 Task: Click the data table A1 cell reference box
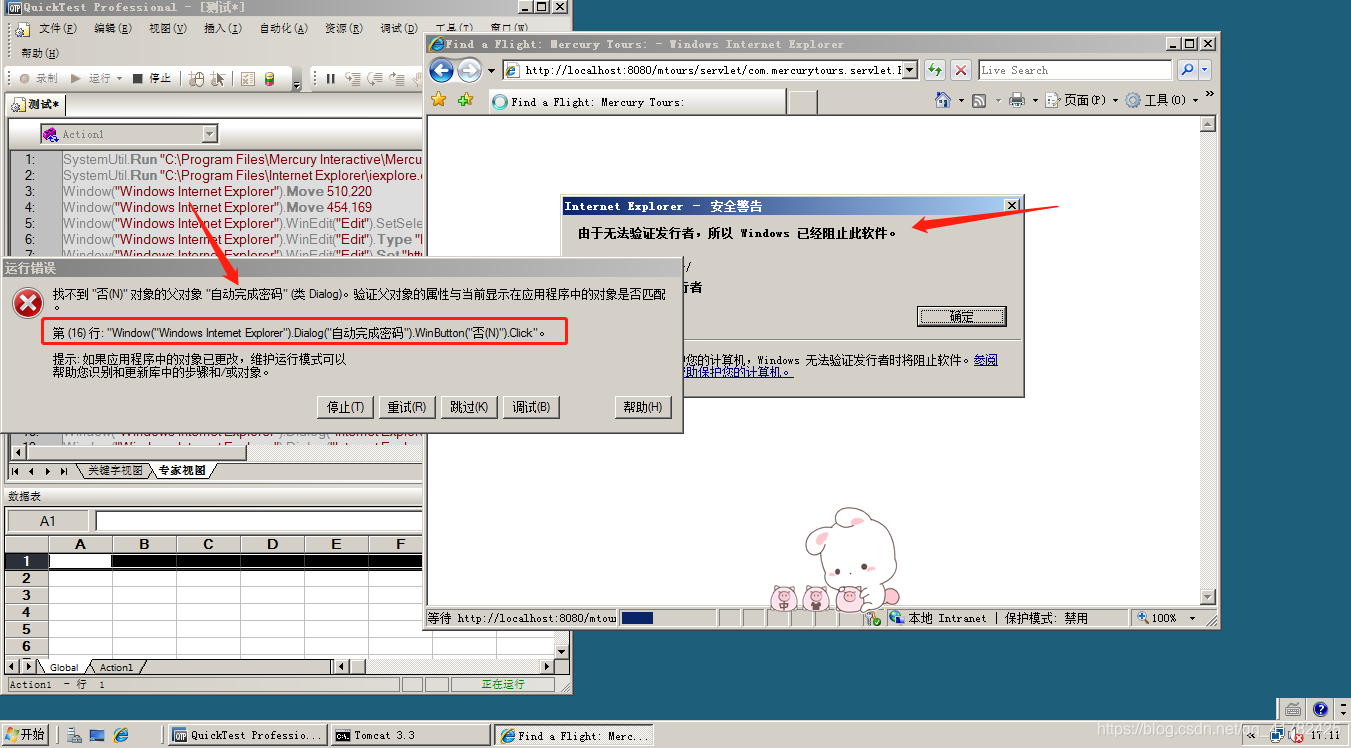pos(48,521)
